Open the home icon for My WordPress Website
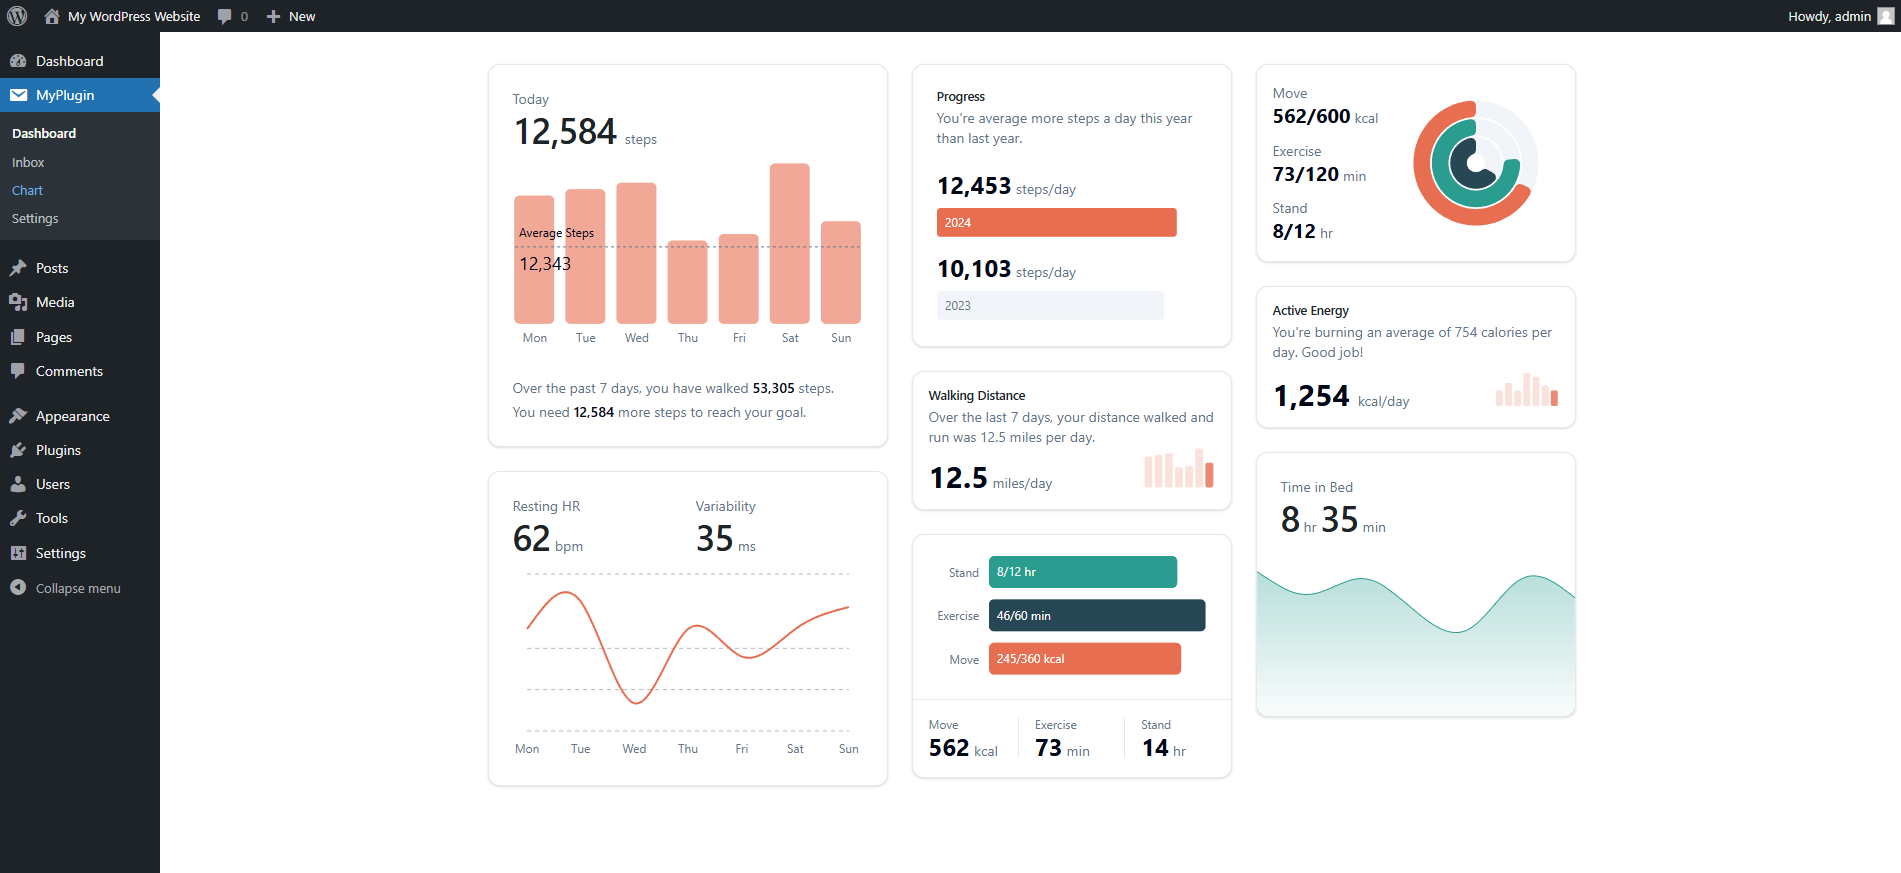 (x=52, y=16)
